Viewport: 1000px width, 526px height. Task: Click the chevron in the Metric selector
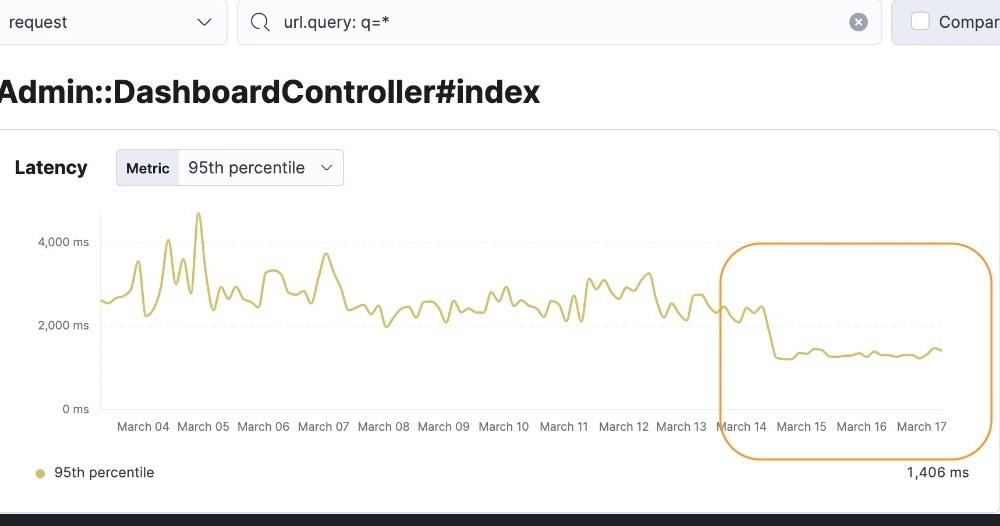click(x=326, y=168)
